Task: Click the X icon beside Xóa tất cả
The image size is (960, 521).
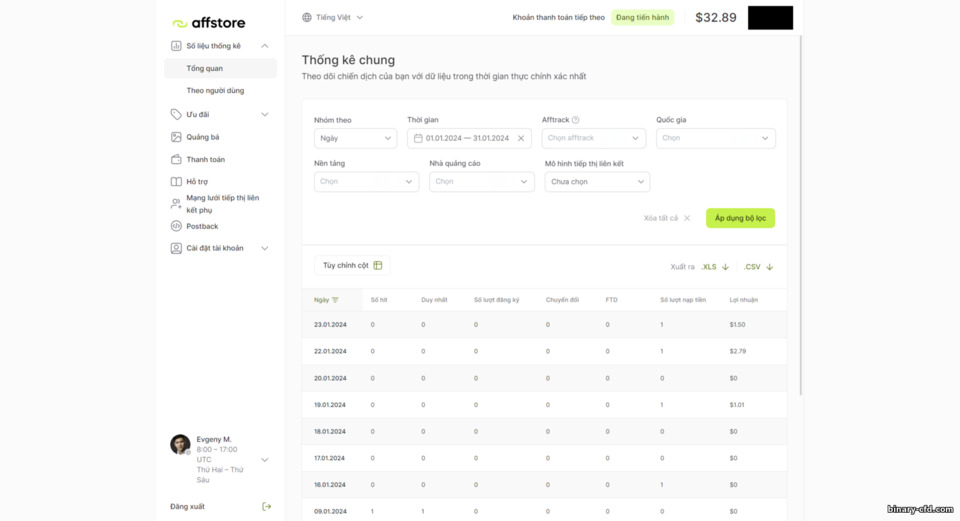Action: [687, 218]
